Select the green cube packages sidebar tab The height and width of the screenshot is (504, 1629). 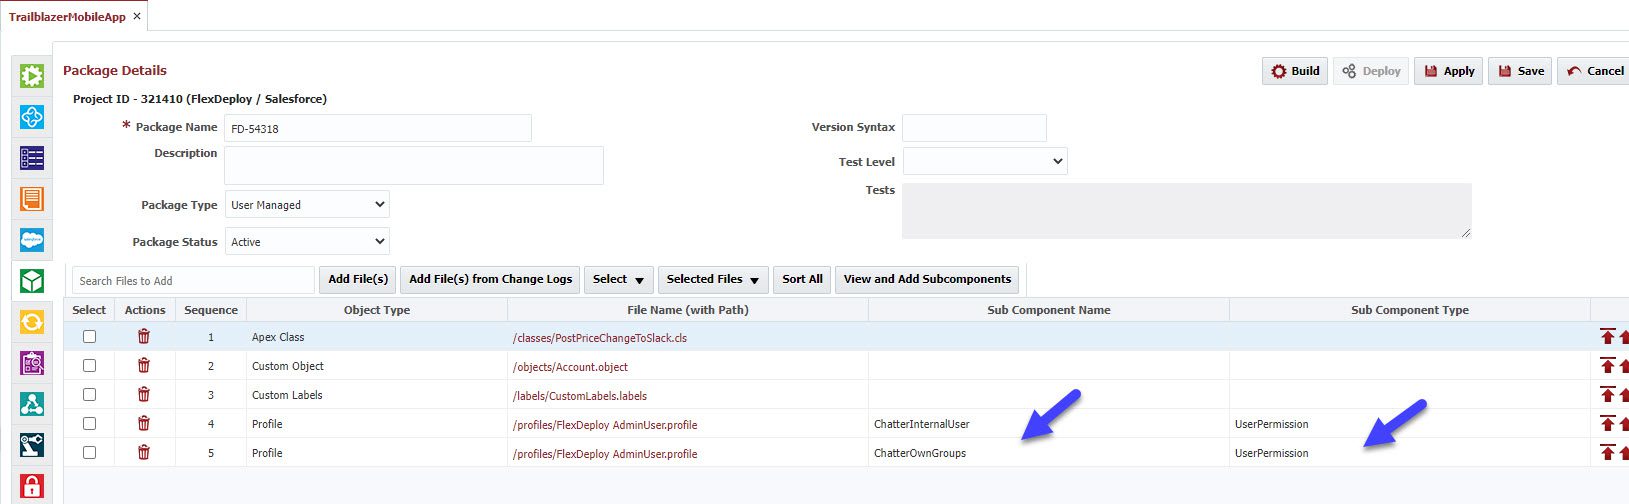click(x=32, y=281)
